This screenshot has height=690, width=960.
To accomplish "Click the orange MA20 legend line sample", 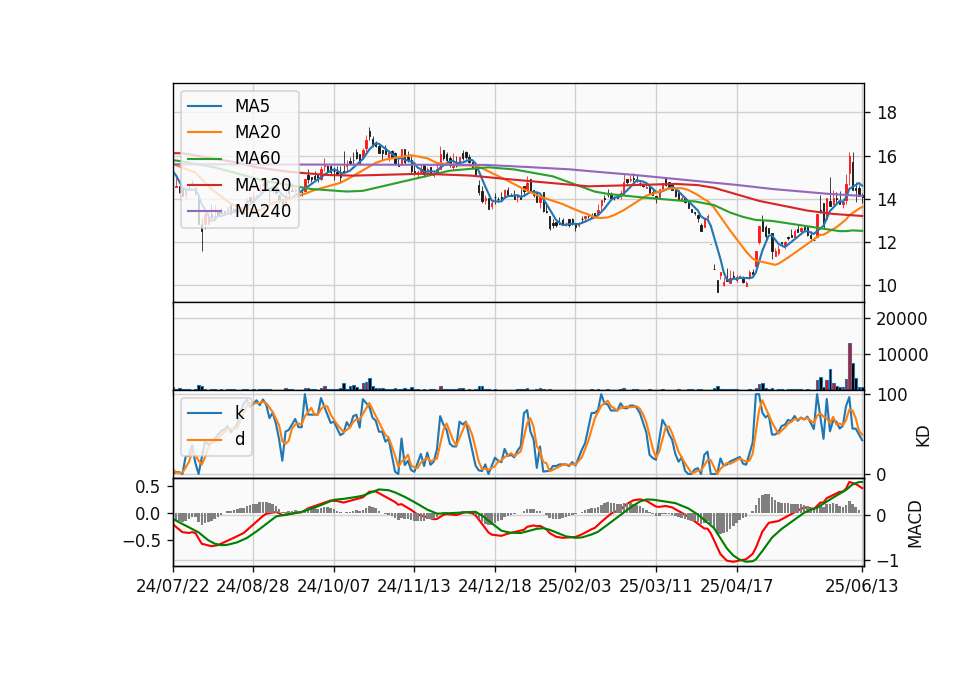I will click(204, 132).
